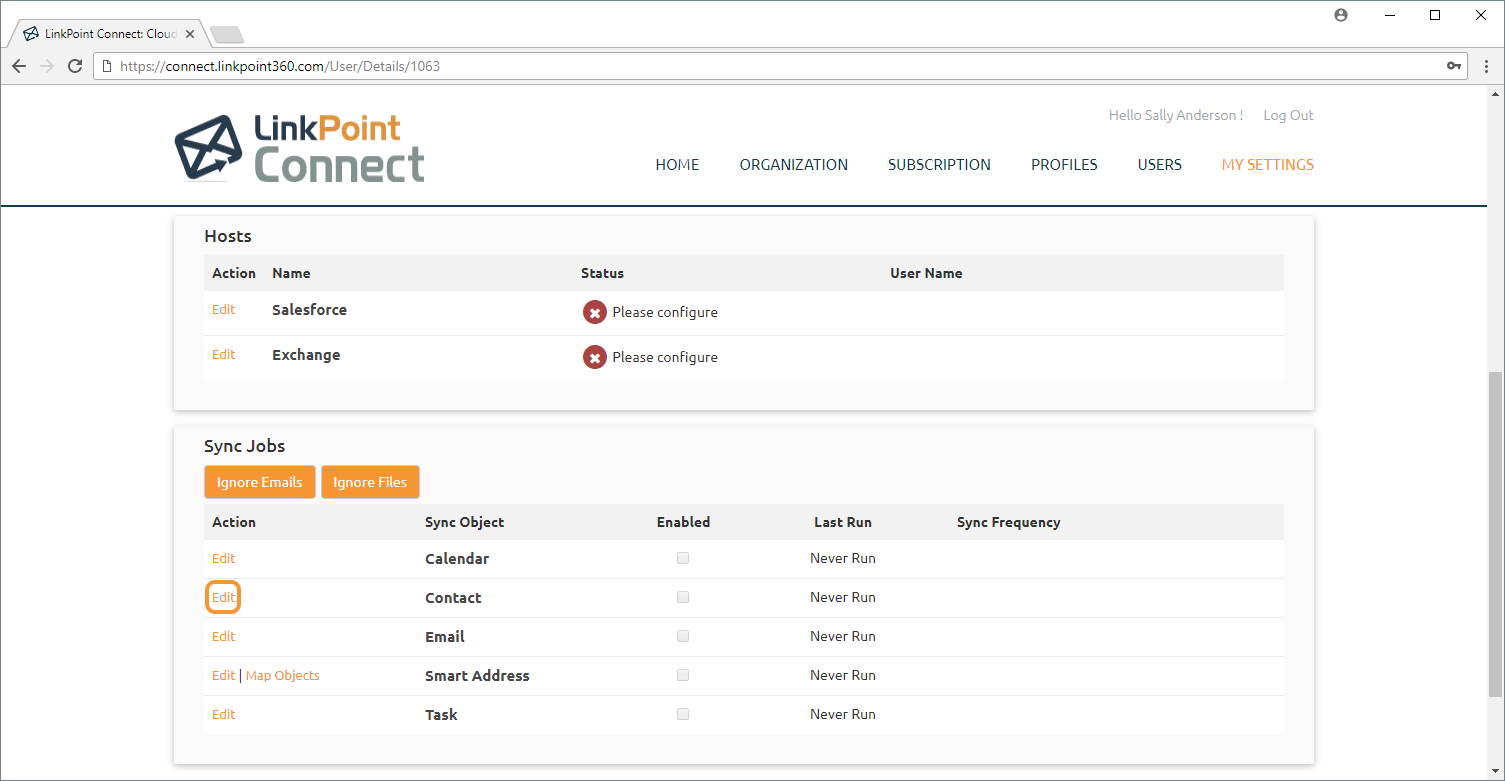The image size is (1505, 781).
Task: Edit the Salesforce host configuration
Action: click(223, 310)
